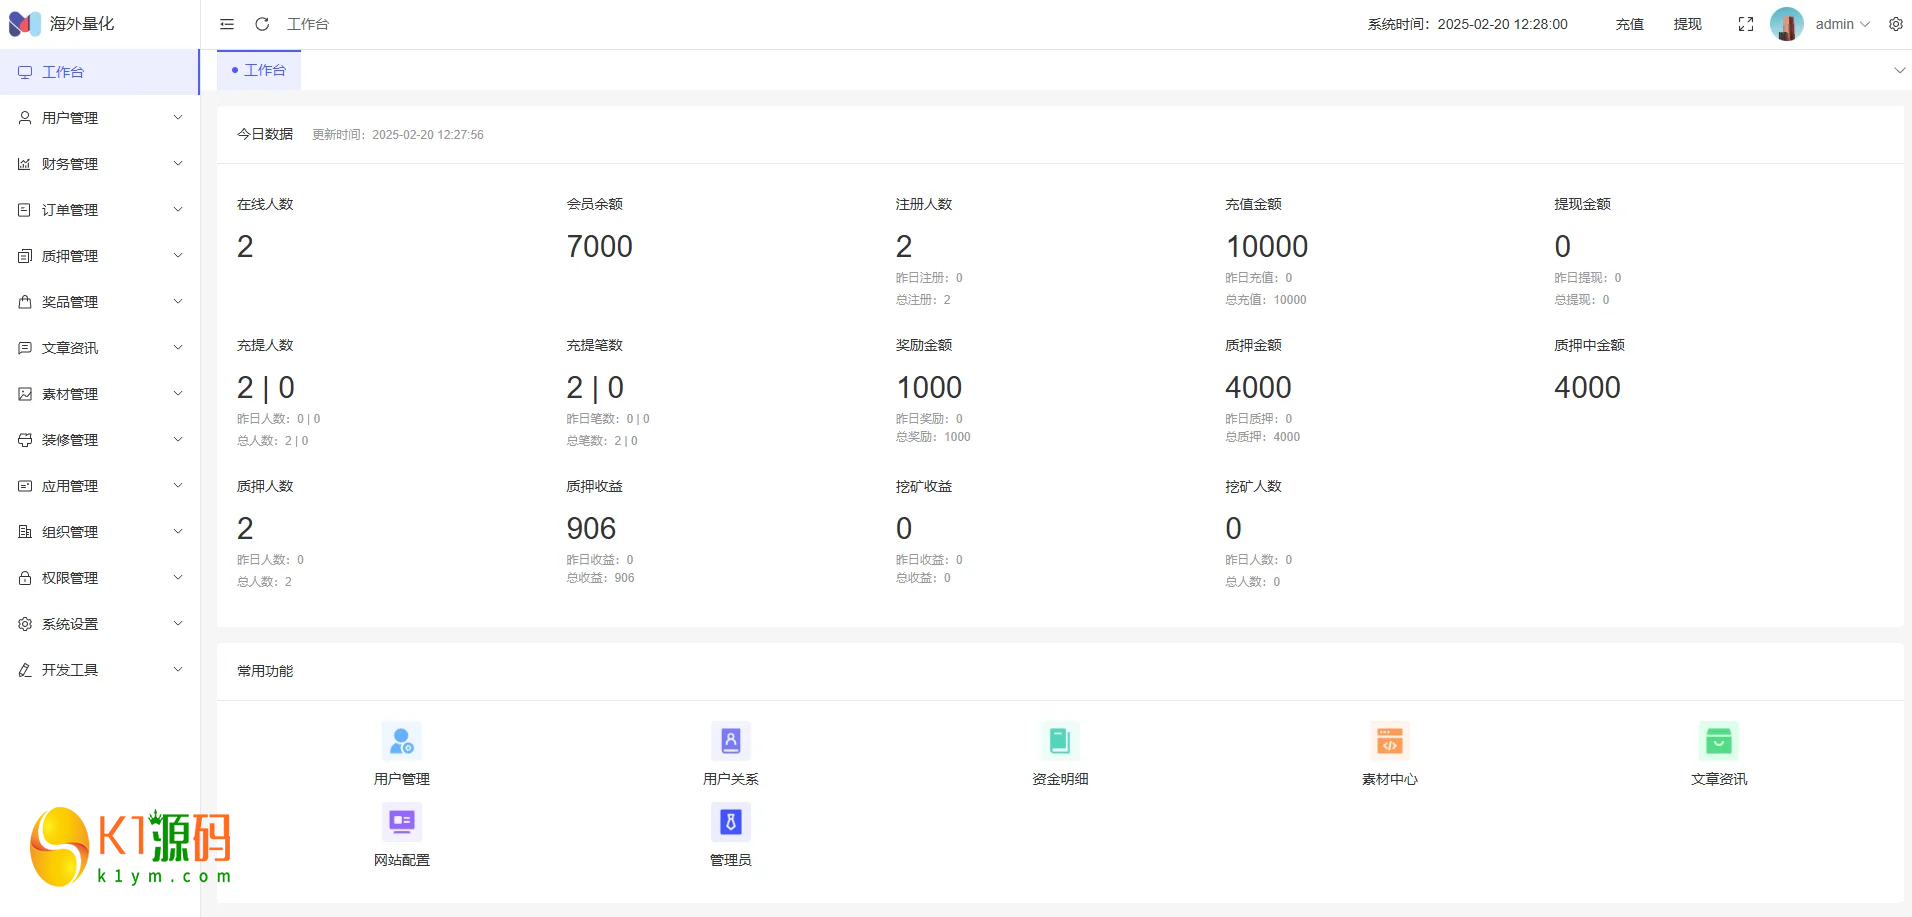Open the 系统设置 sidebar menu label
Screen dimensions: 1912x917
70,624
